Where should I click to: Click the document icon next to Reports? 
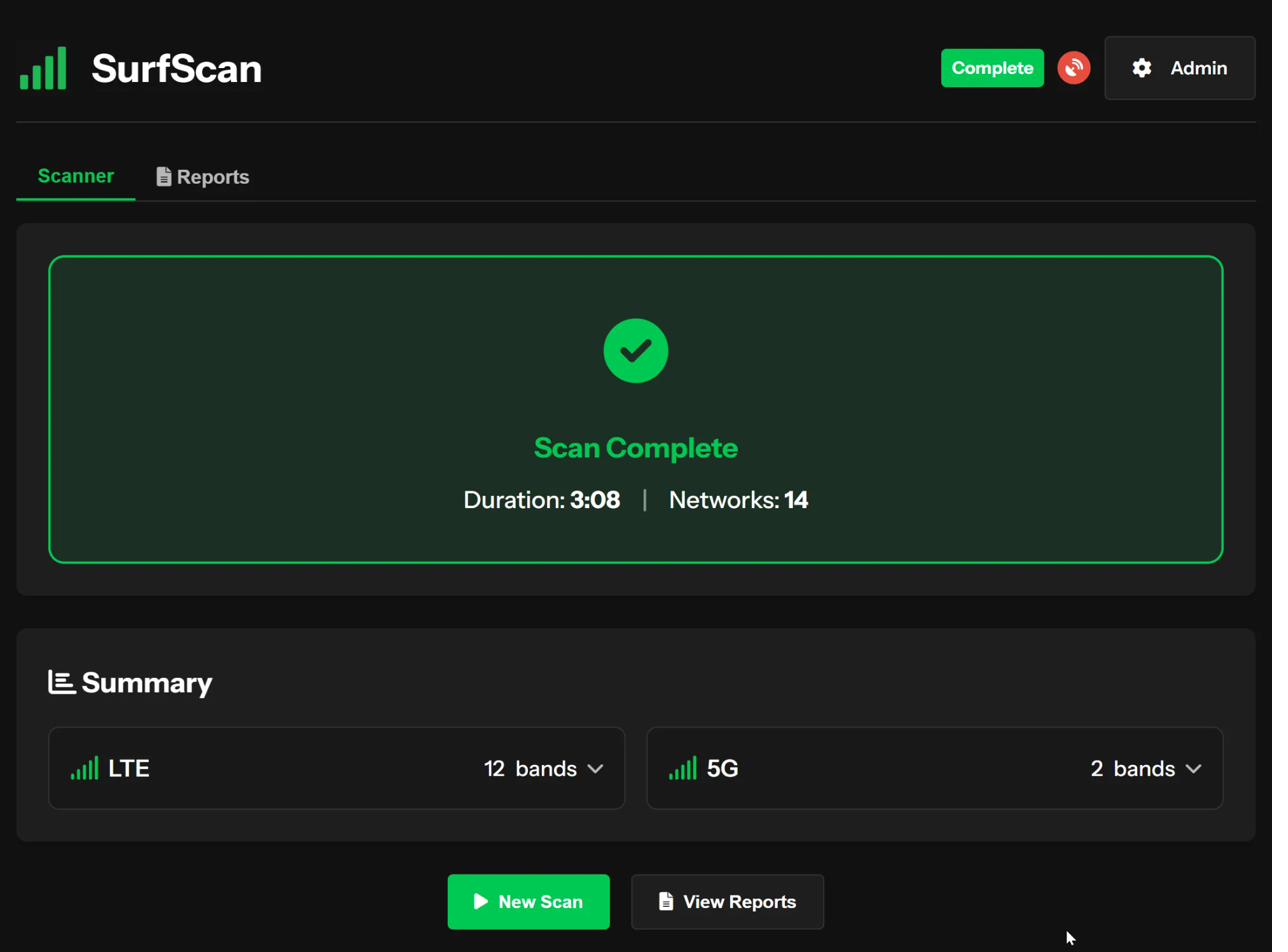pos(163,176)
